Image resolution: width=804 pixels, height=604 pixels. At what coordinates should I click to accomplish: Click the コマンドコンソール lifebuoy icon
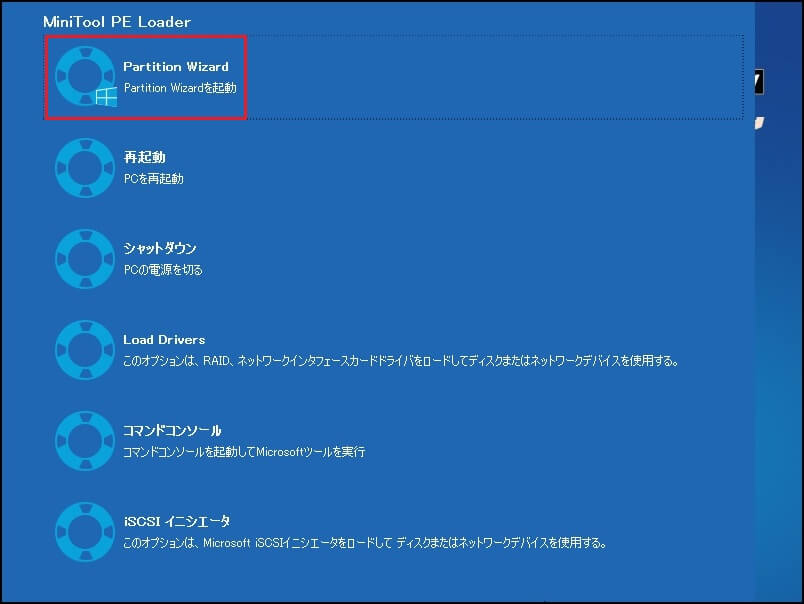pos(85,440)
